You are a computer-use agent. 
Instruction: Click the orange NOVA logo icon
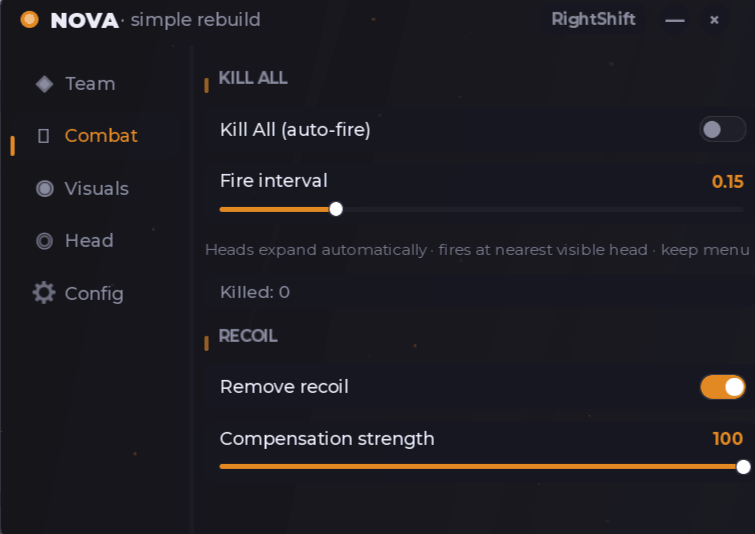point(29,20)
